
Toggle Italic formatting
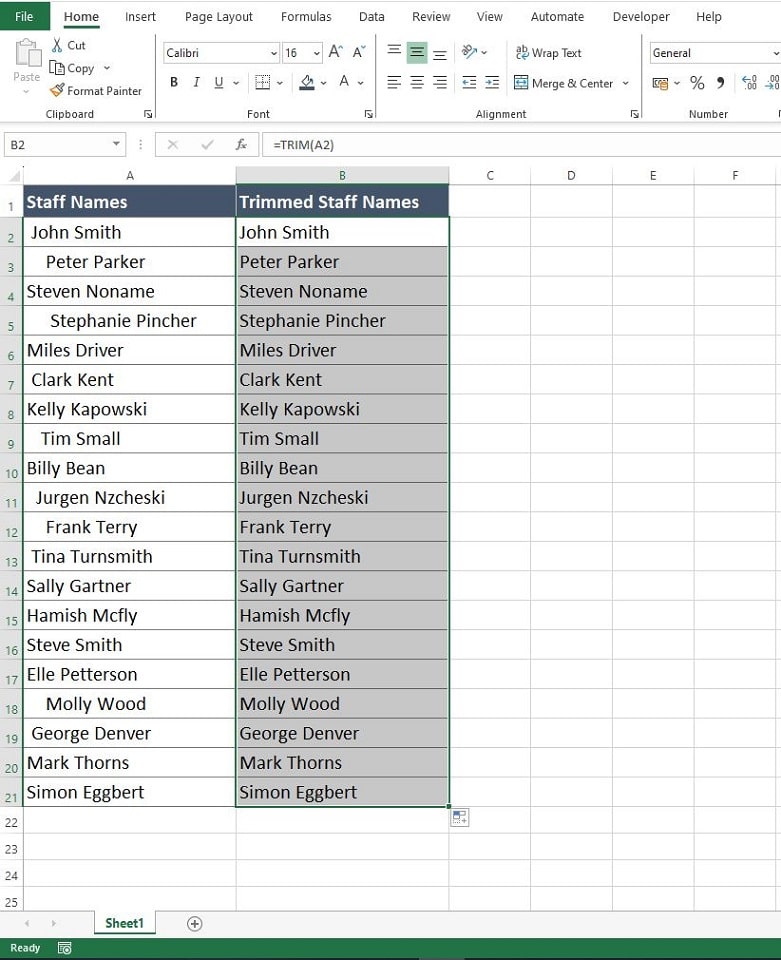[196, 82]
